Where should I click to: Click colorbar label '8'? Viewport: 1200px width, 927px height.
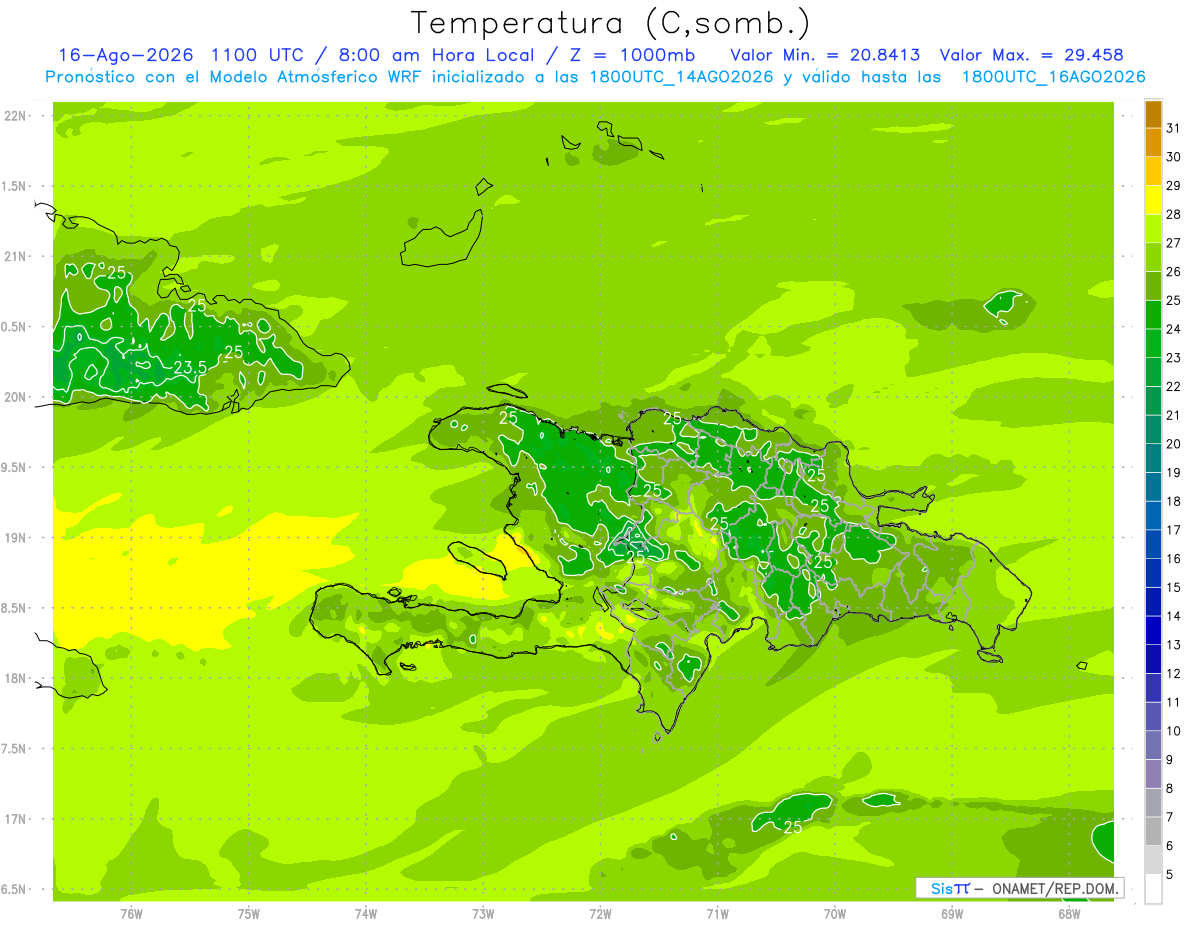[1170, 788]
